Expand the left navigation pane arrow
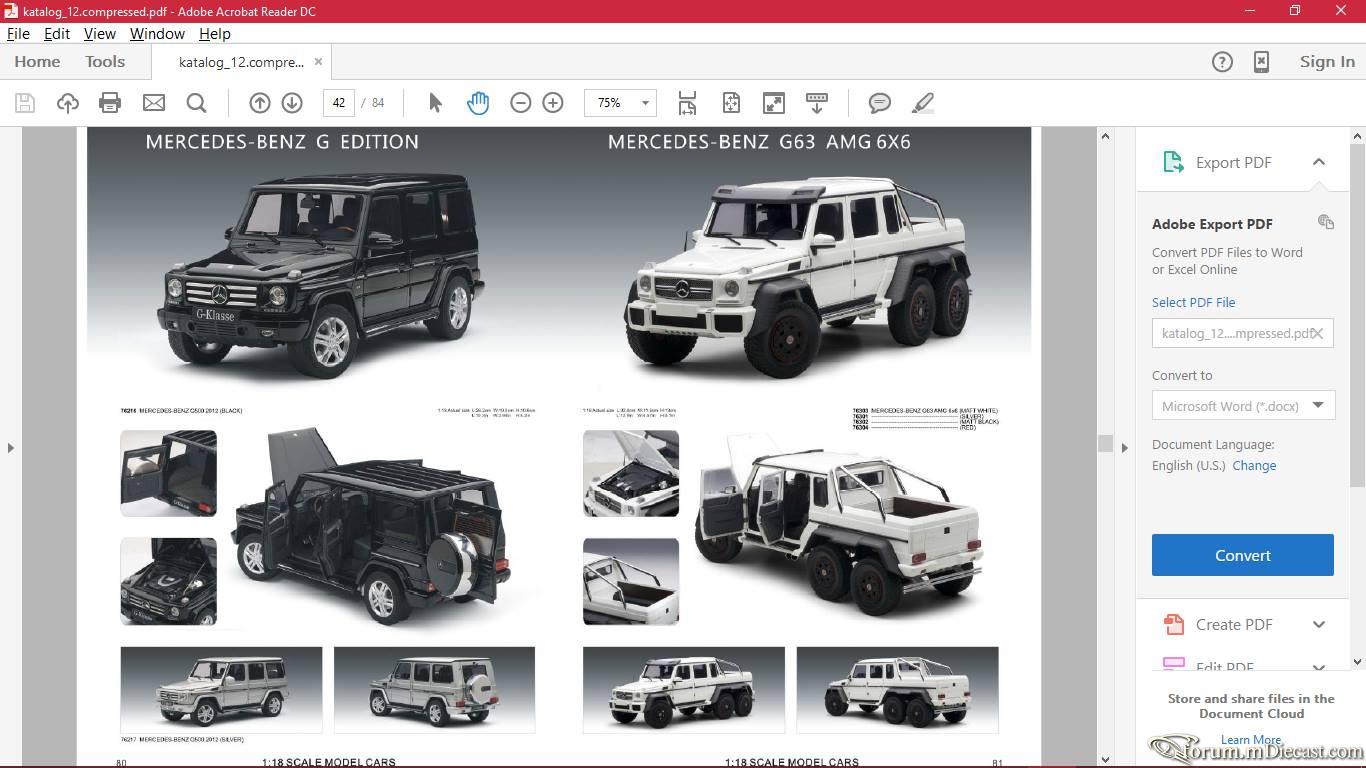This screenshot has width=1366, height=768. click(11, 447)
